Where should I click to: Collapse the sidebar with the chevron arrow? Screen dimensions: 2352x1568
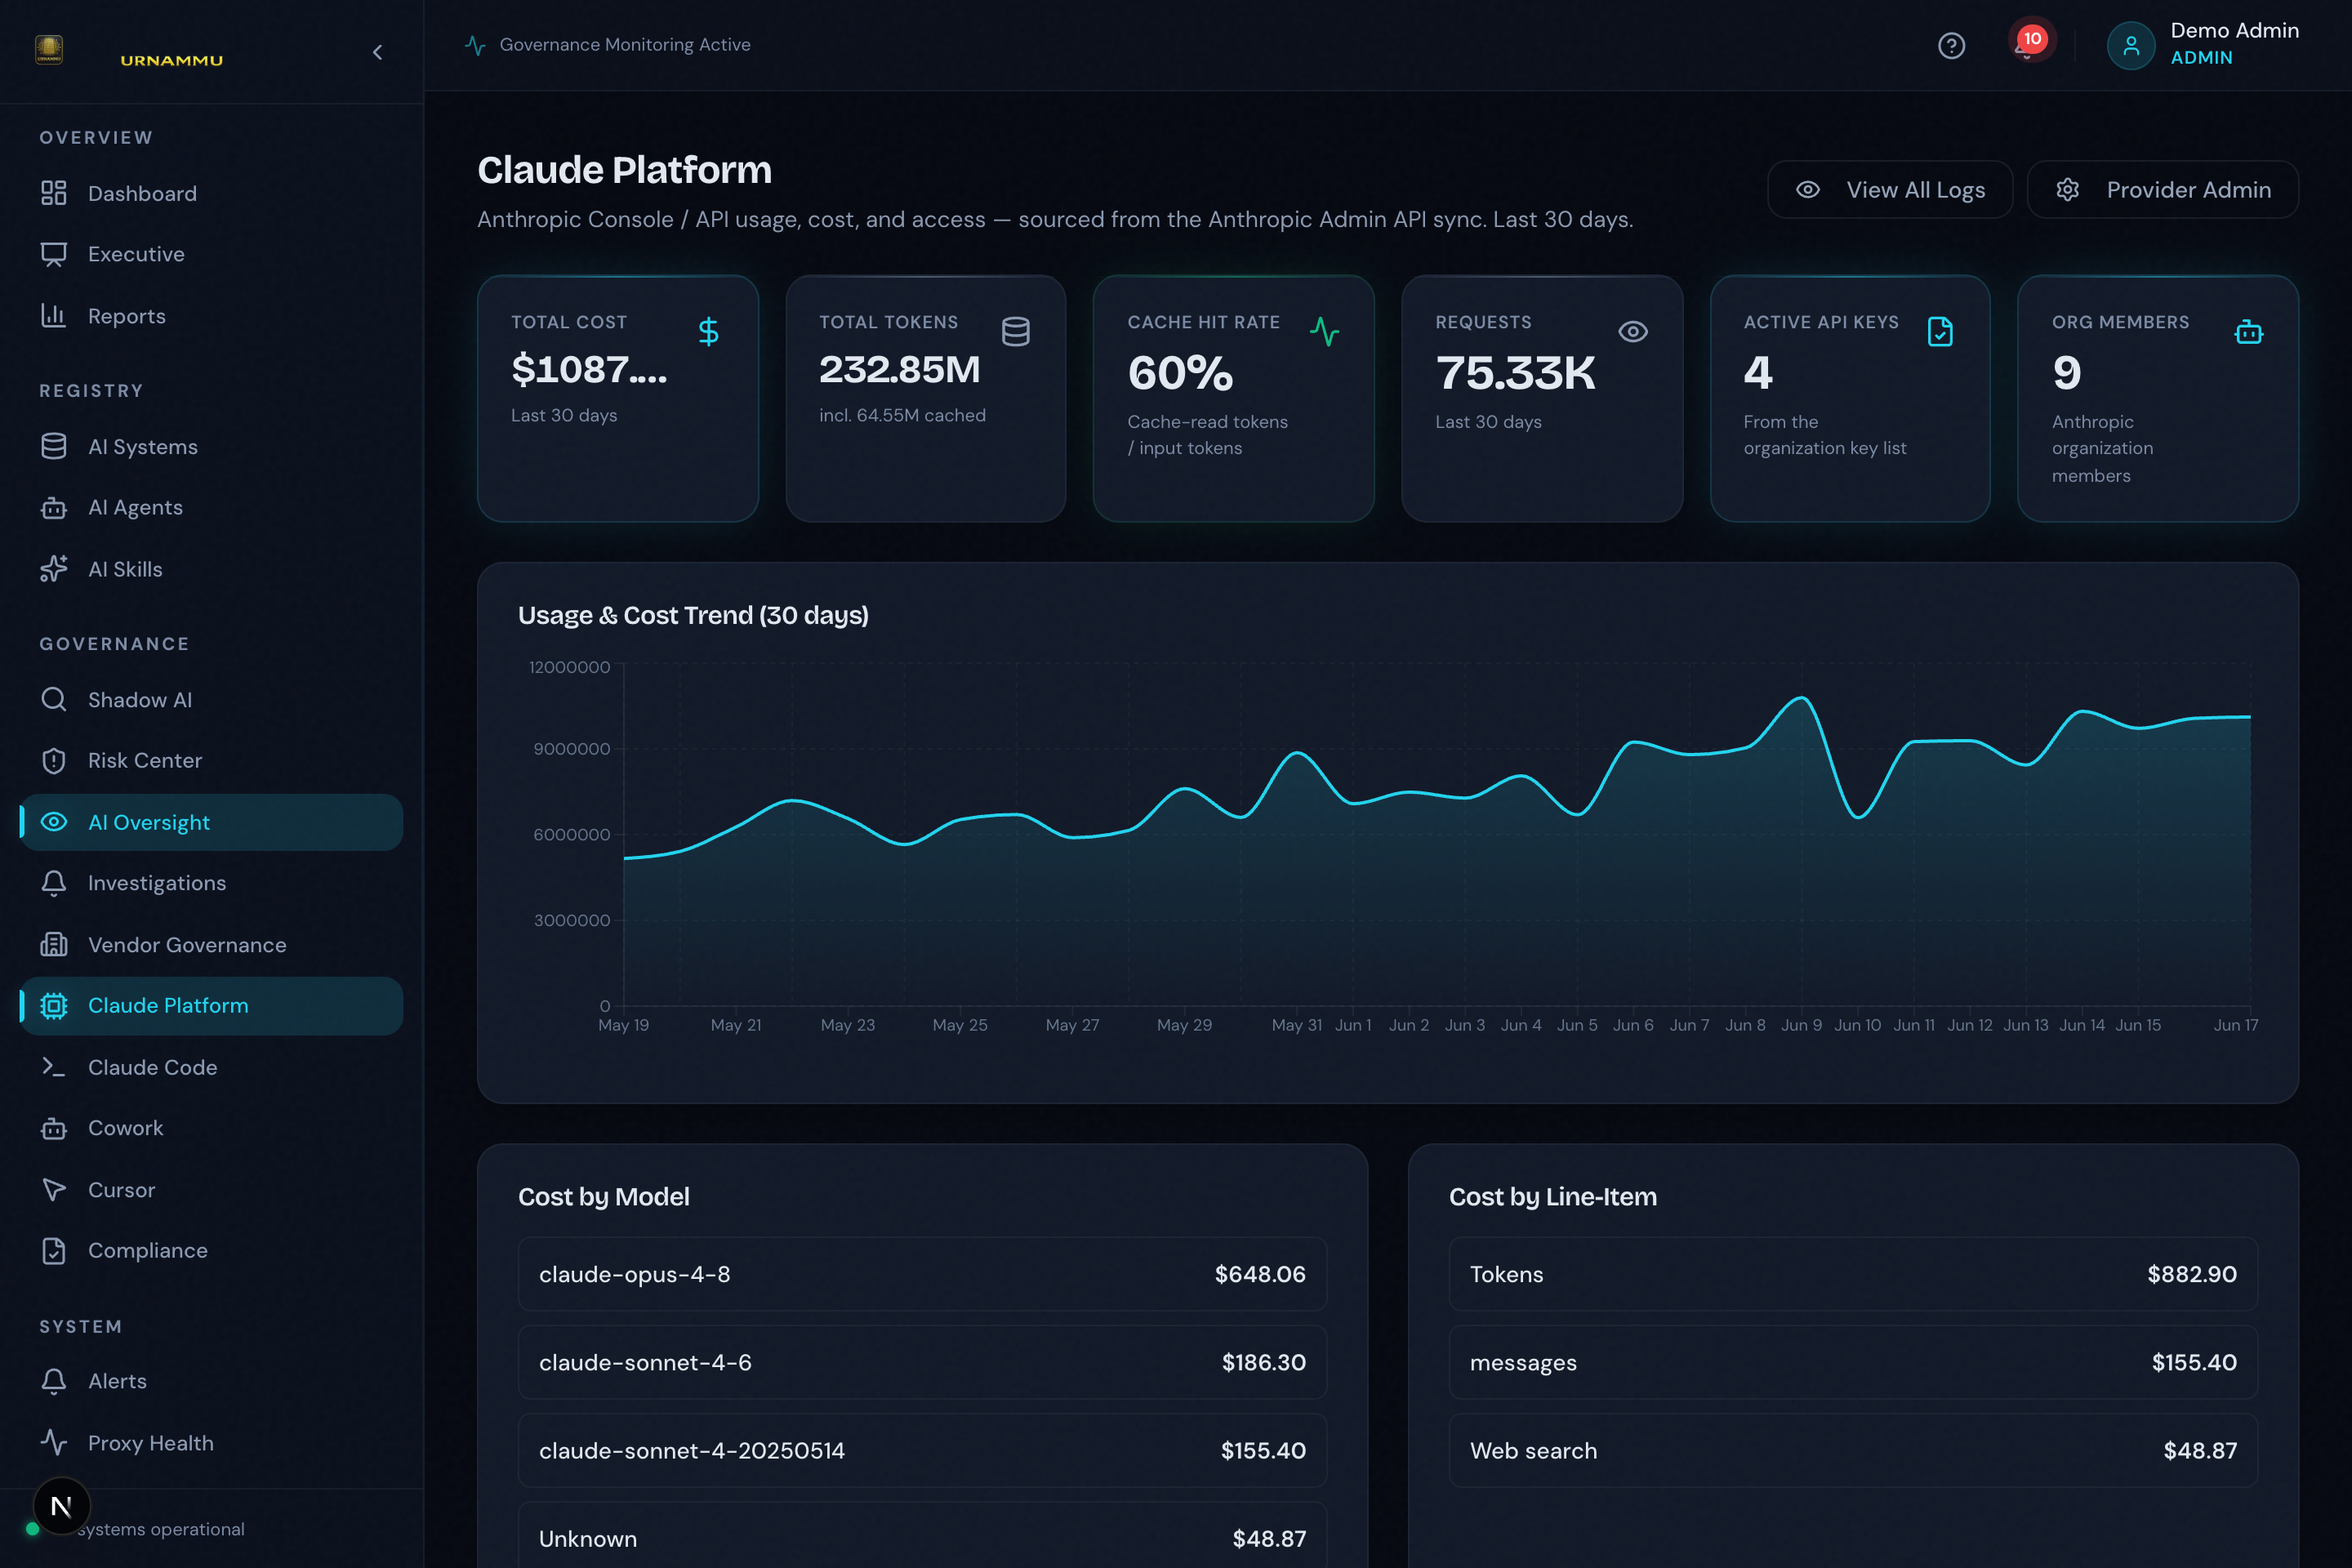pyautogui.click(x=377, y=52)
